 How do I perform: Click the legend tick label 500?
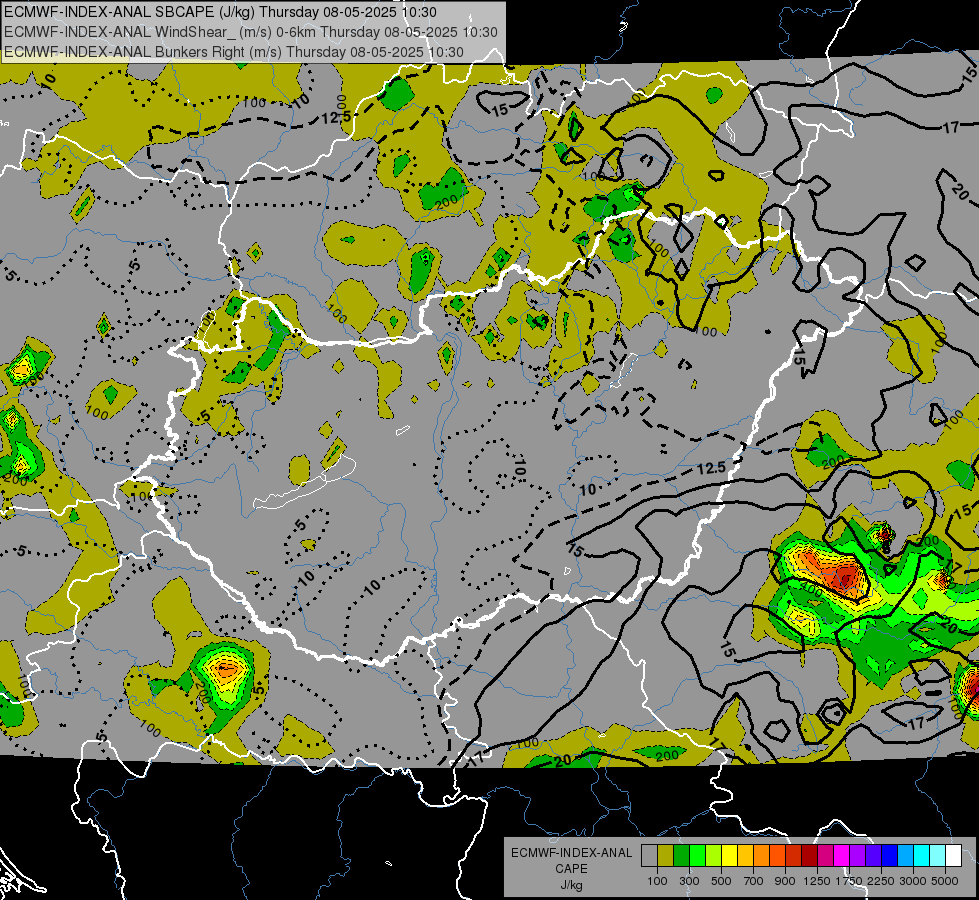(x=721, y=881)
